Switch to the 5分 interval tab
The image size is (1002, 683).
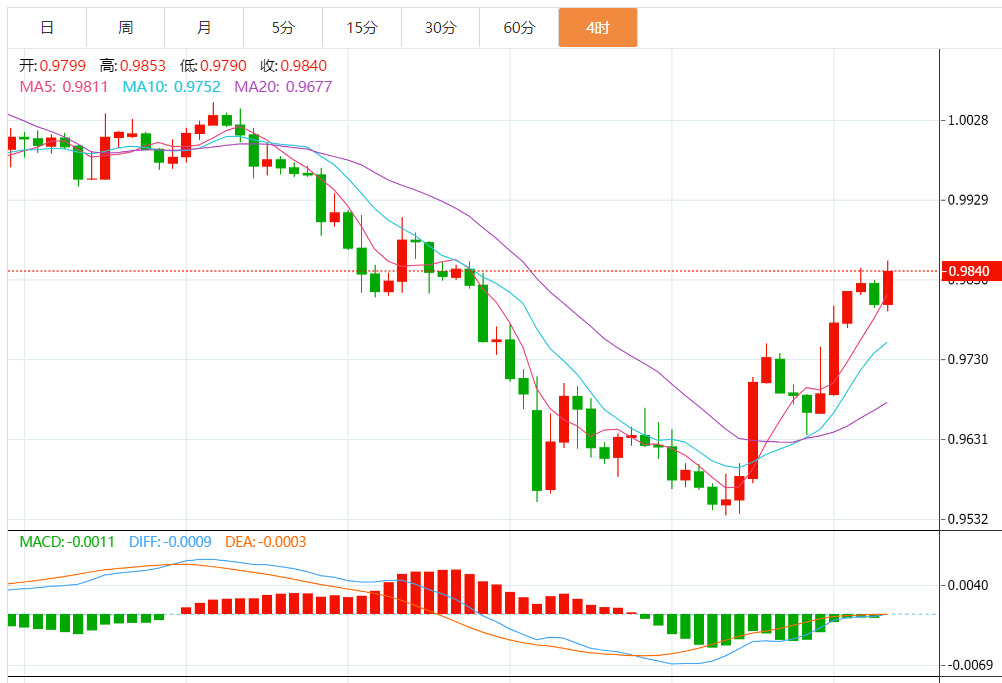click(x=283, y=28)
